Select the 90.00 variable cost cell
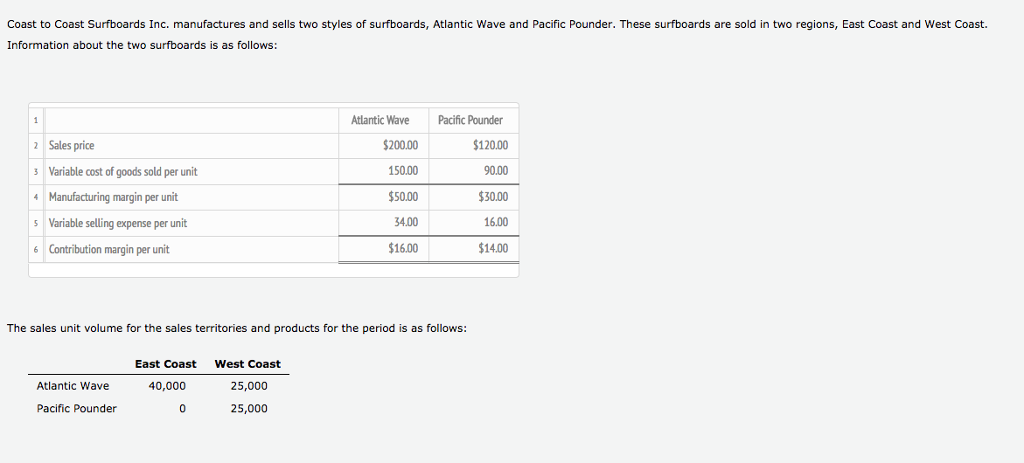Screen dimensions: 1024x463 [x=495, y=172]
